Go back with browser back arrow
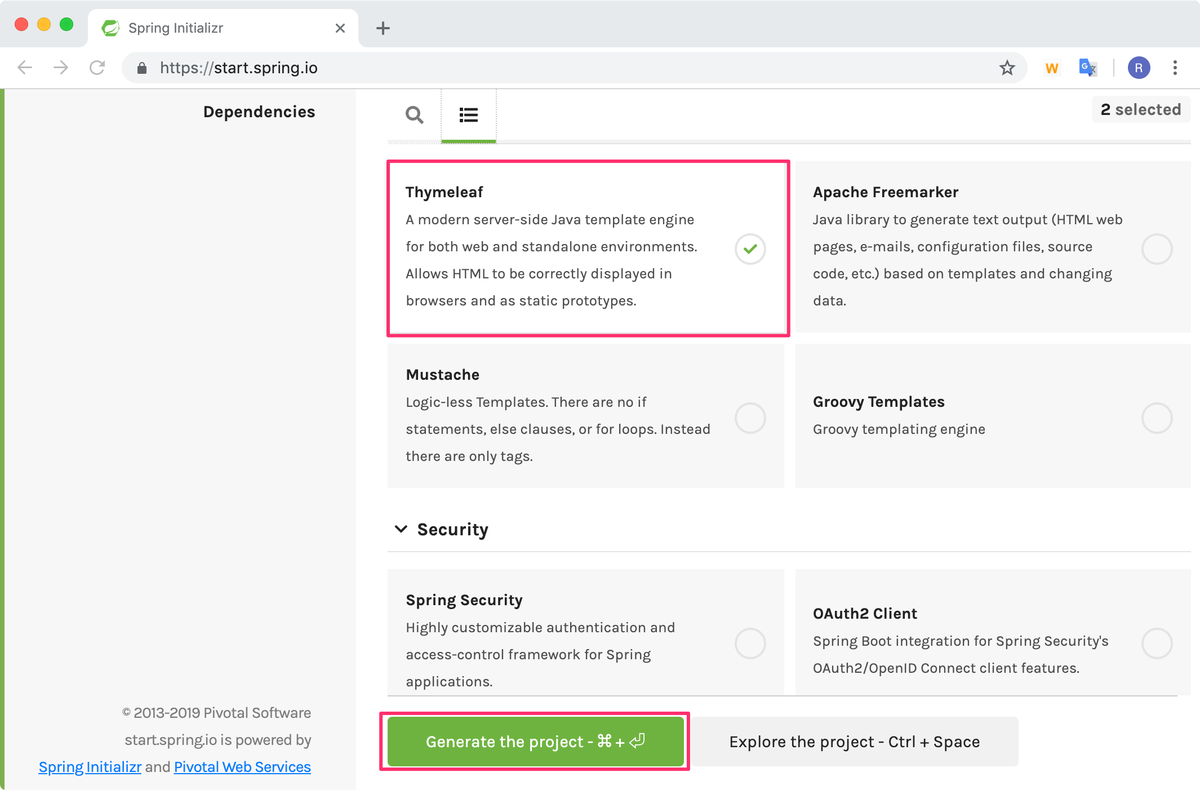Viewport: 1200px width, 790px height. pos(25,68)
